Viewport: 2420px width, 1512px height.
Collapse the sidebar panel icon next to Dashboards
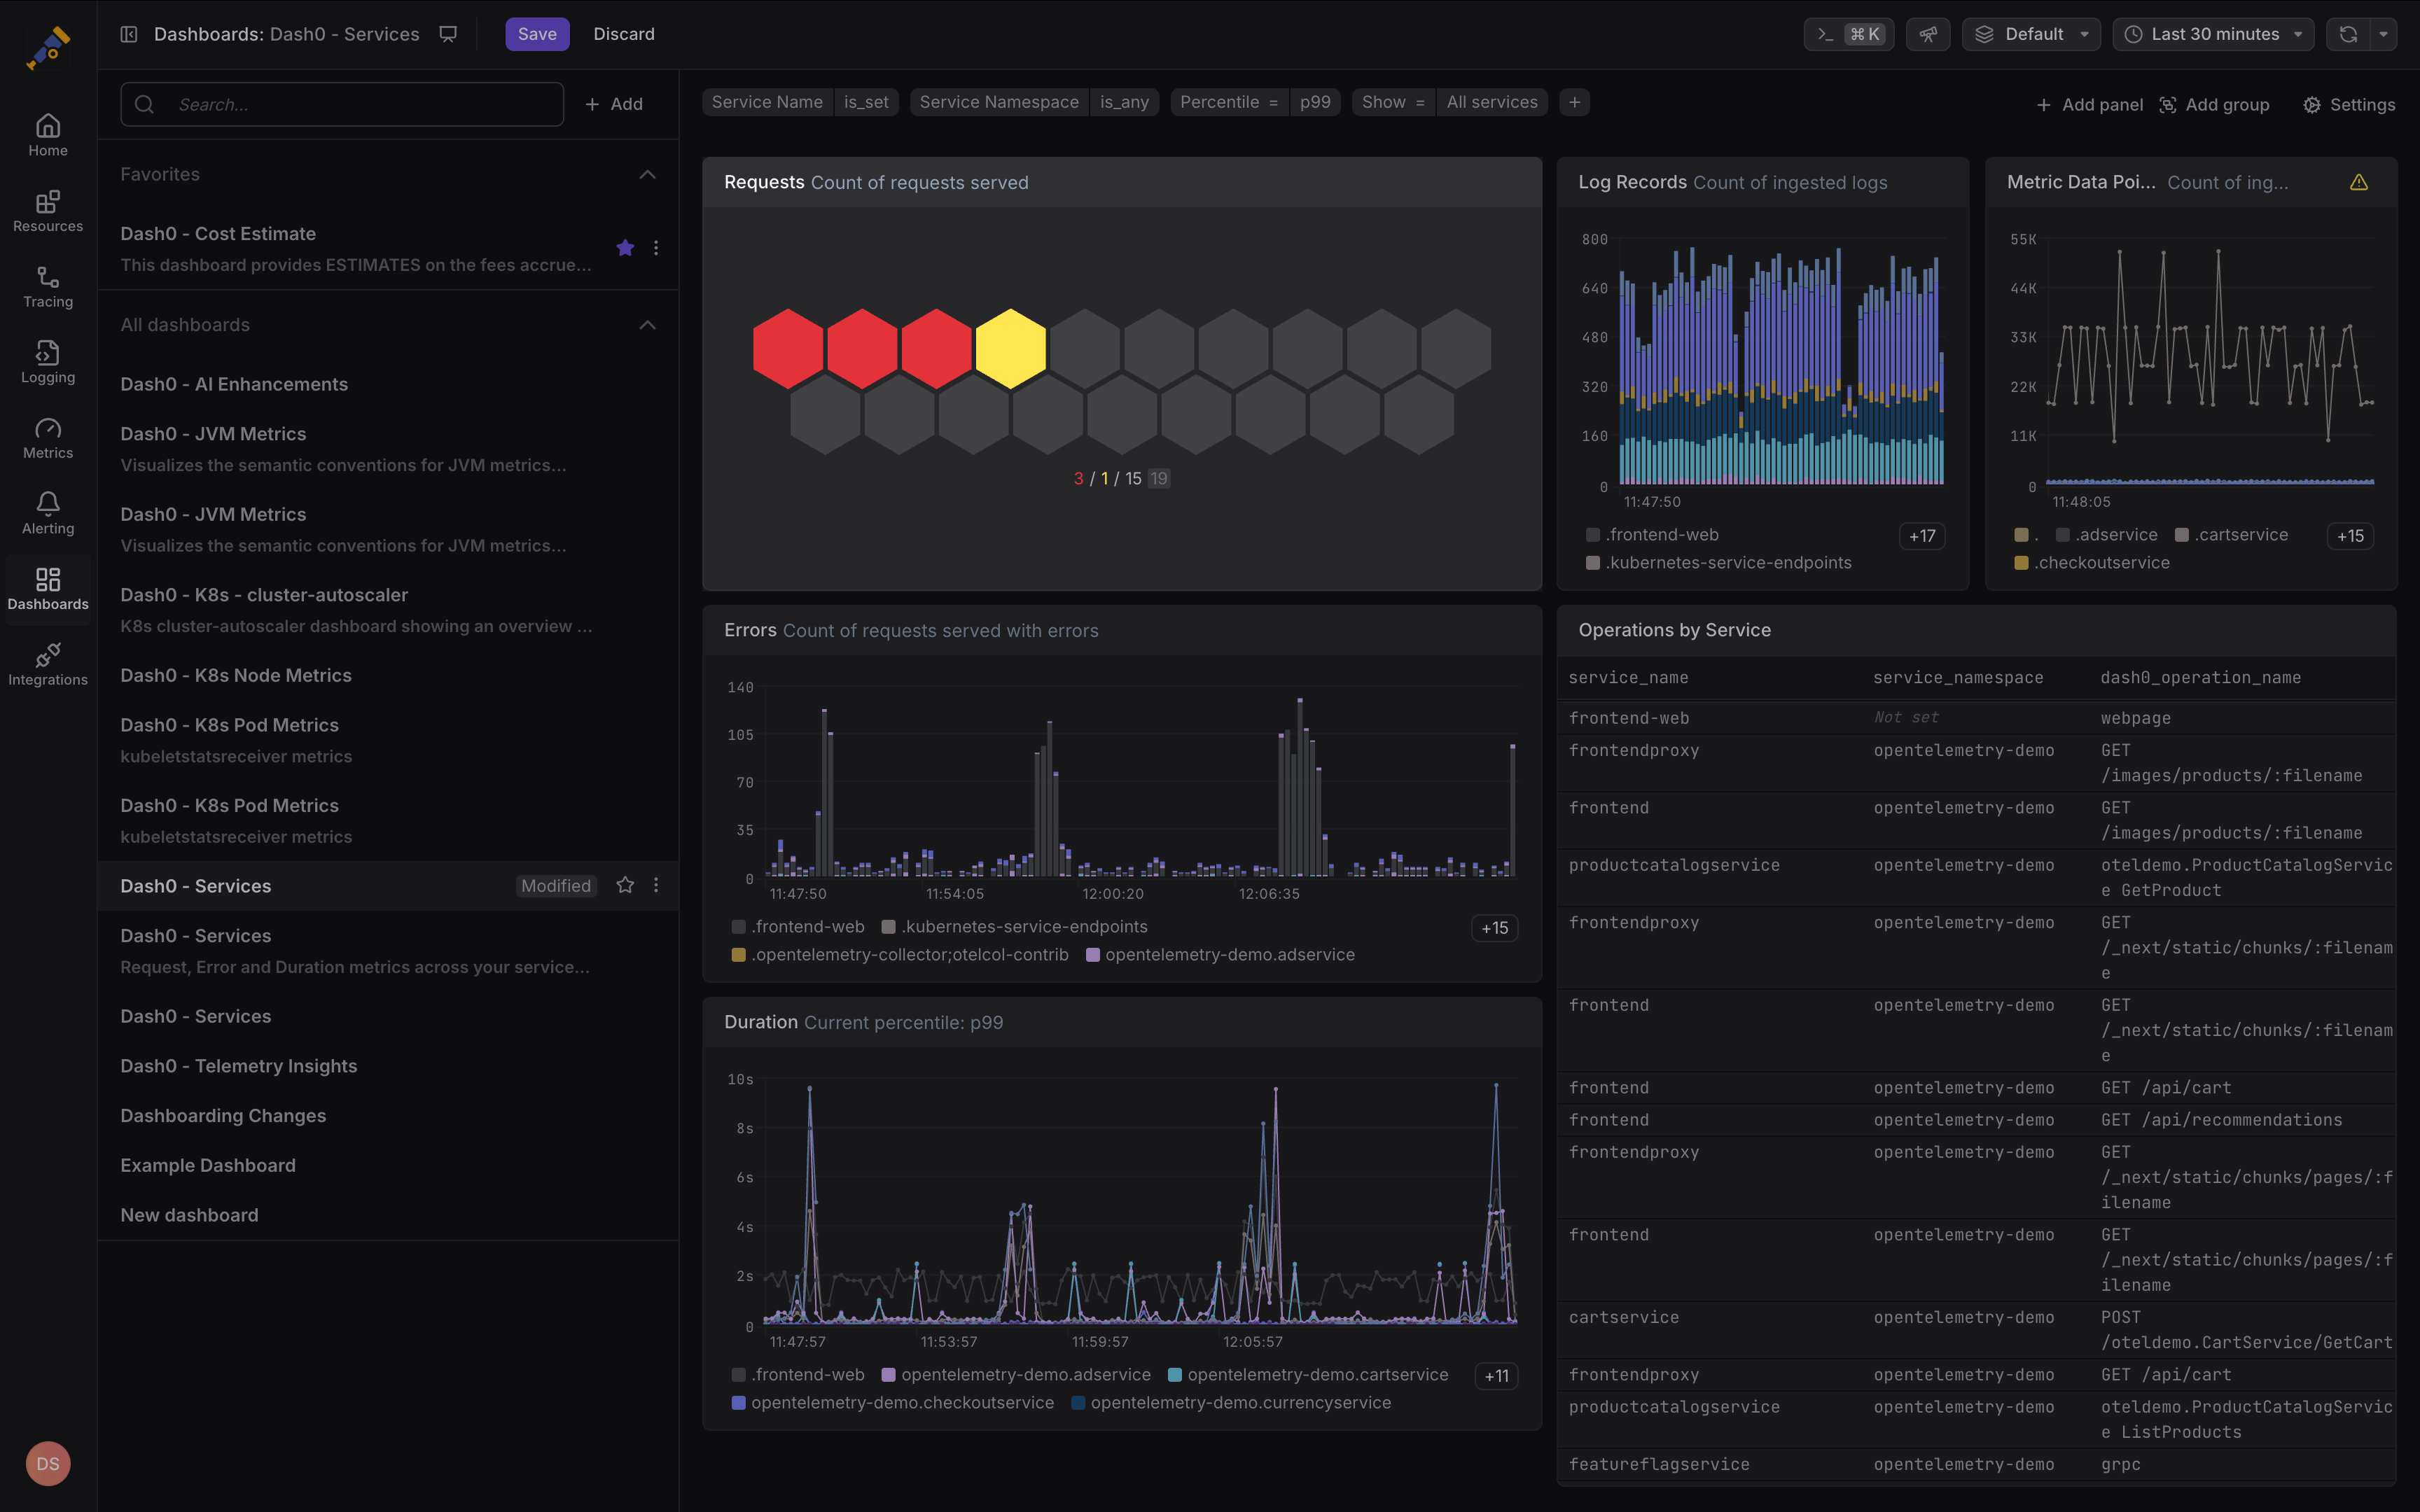129,34
